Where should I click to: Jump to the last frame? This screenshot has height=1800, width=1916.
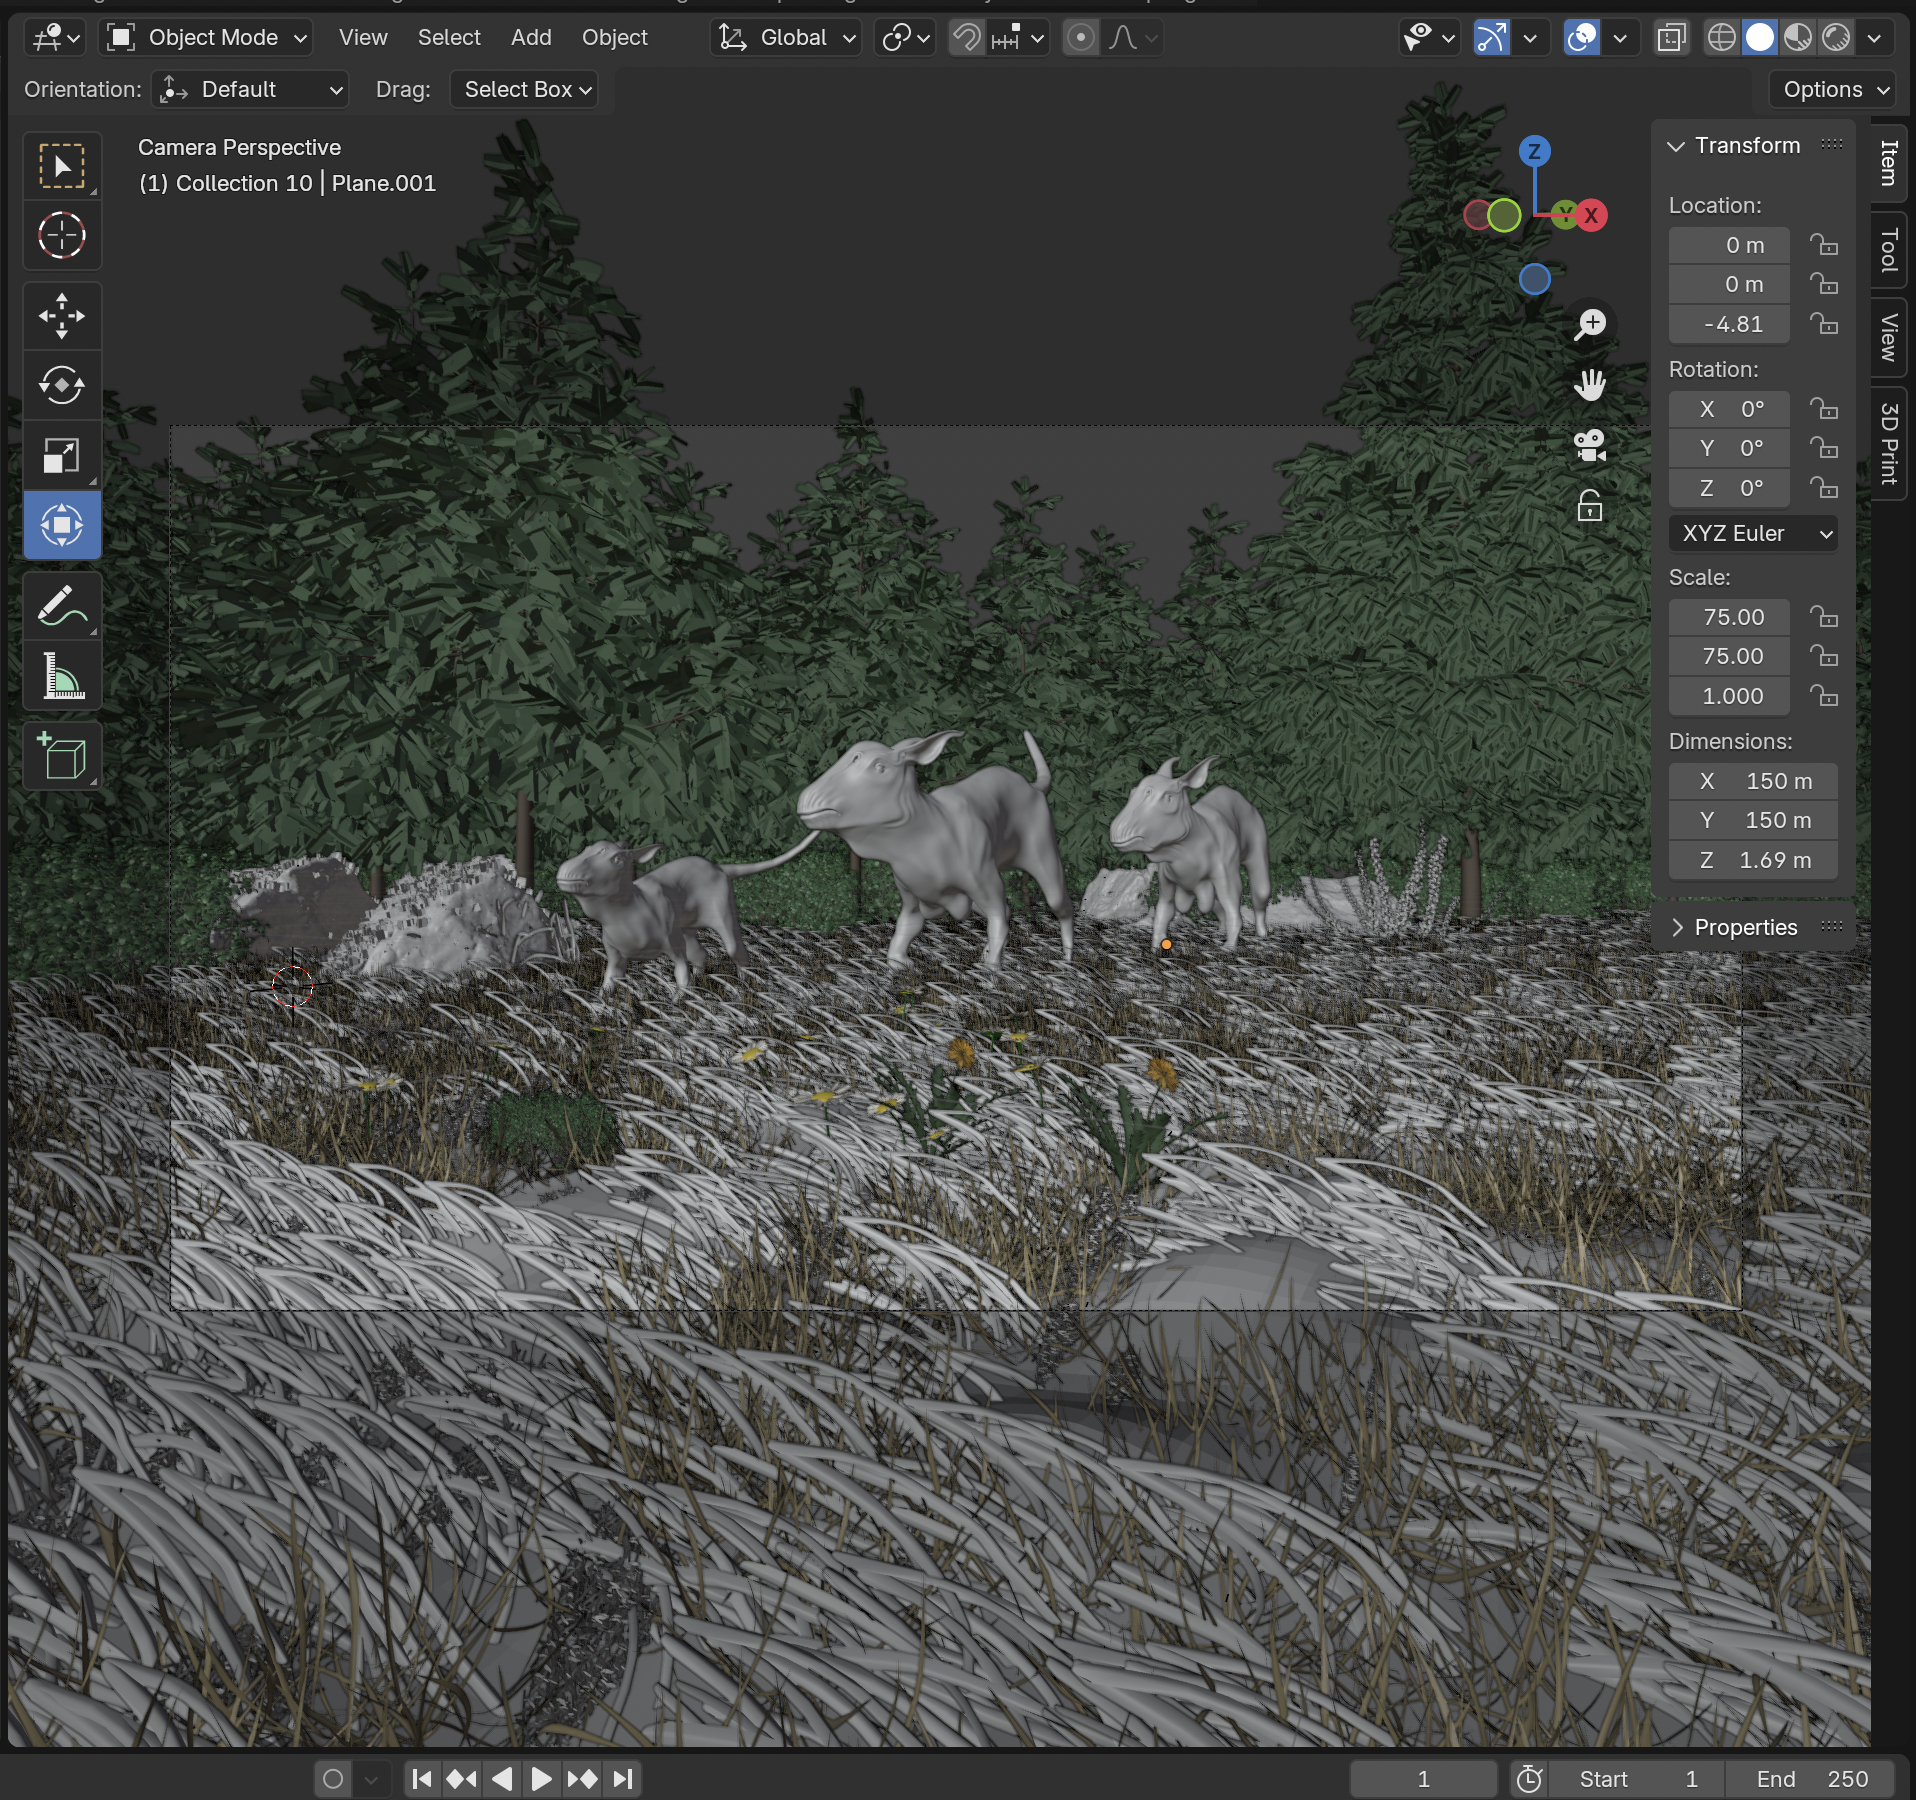coord(623,1779)
